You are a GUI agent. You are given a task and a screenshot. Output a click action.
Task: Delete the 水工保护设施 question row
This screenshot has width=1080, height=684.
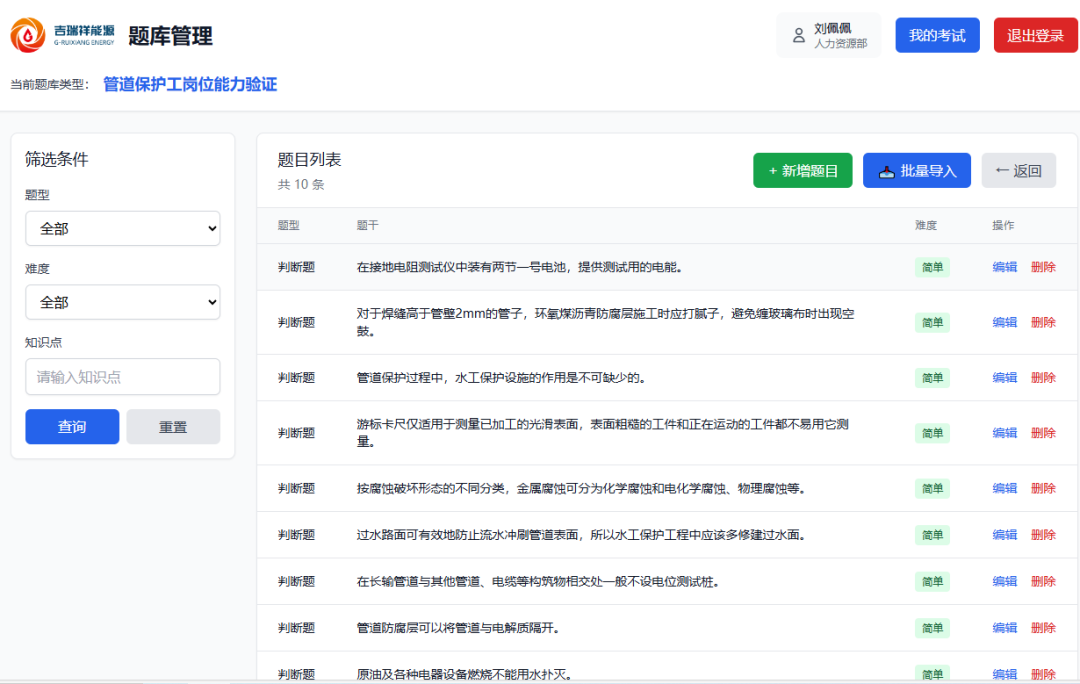tap(1043, 378)
